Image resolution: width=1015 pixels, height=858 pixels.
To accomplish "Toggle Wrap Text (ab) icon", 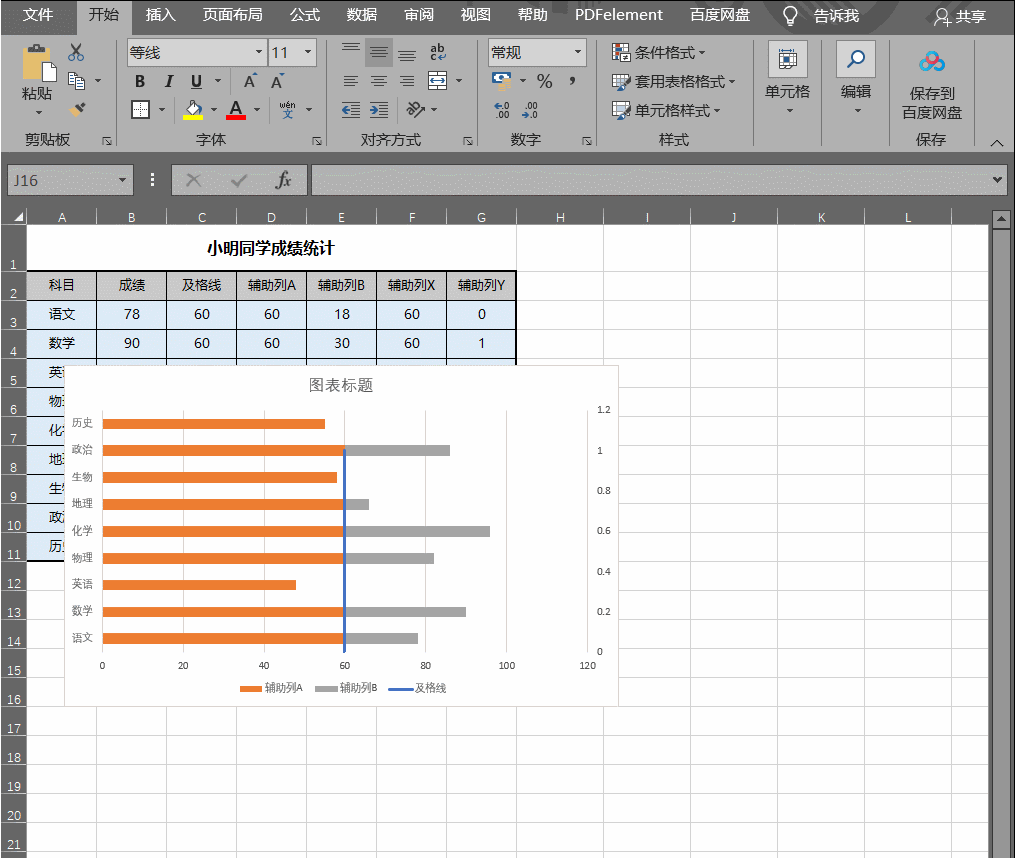I will point(438,52).
